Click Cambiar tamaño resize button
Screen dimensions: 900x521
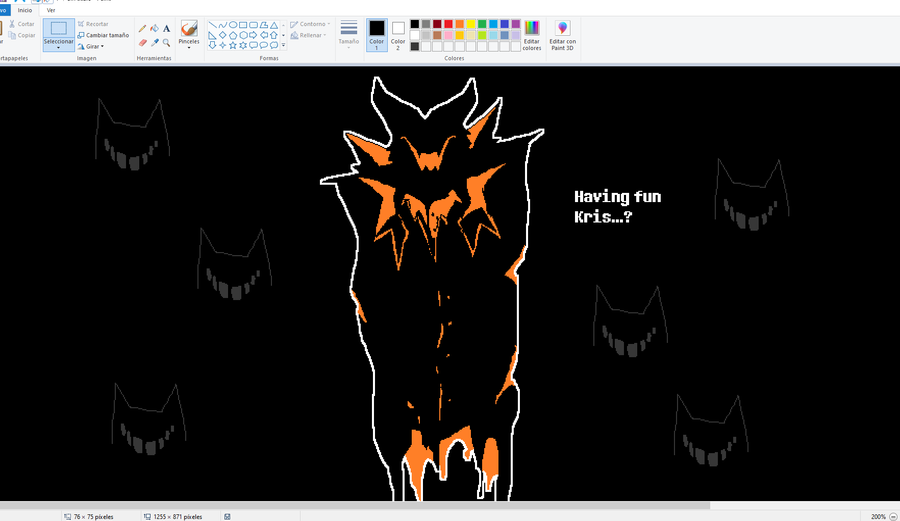(x=103, y=35)
